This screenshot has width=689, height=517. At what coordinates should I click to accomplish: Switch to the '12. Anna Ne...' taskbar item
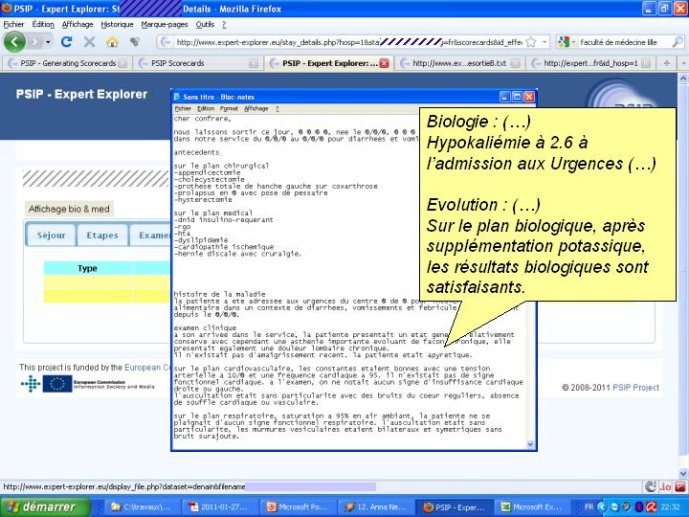coord(378,507)
